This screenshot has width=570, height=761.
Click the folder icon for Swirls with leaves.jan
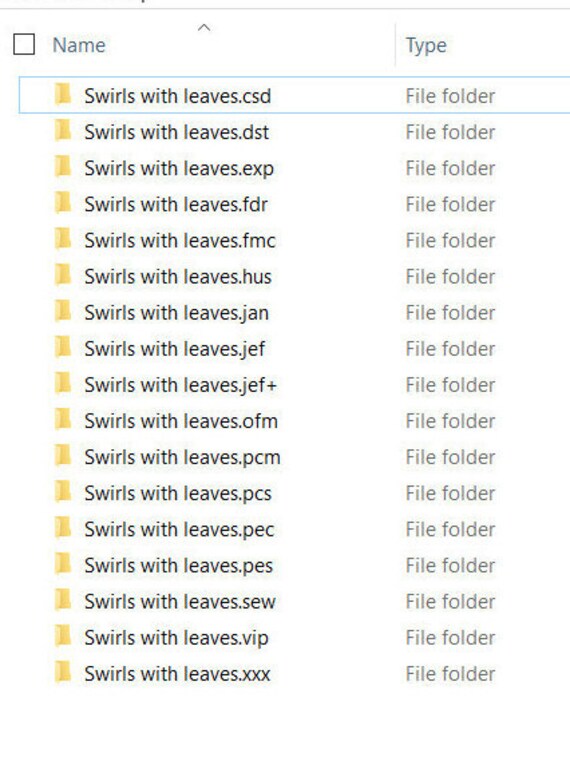pos(63,311)
